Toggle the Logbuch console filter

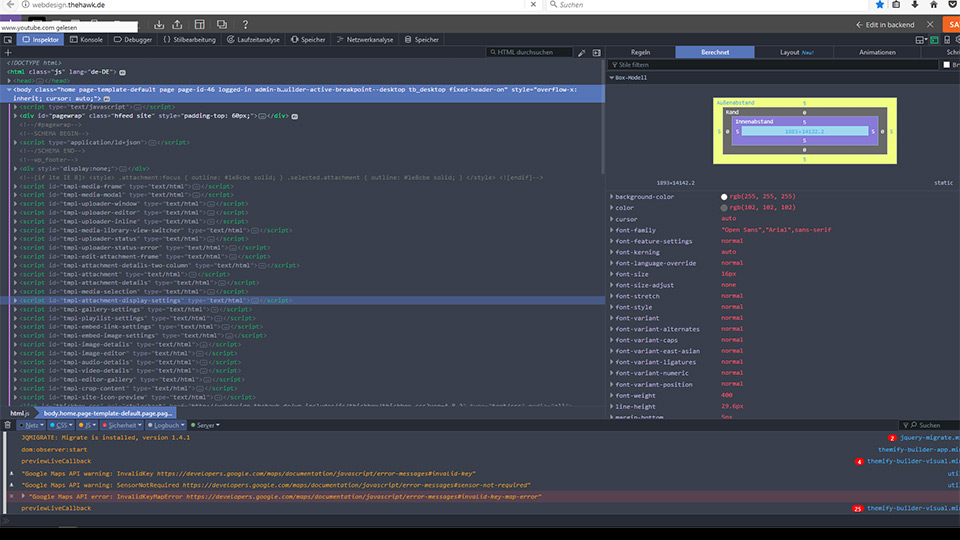coord(166,425)
